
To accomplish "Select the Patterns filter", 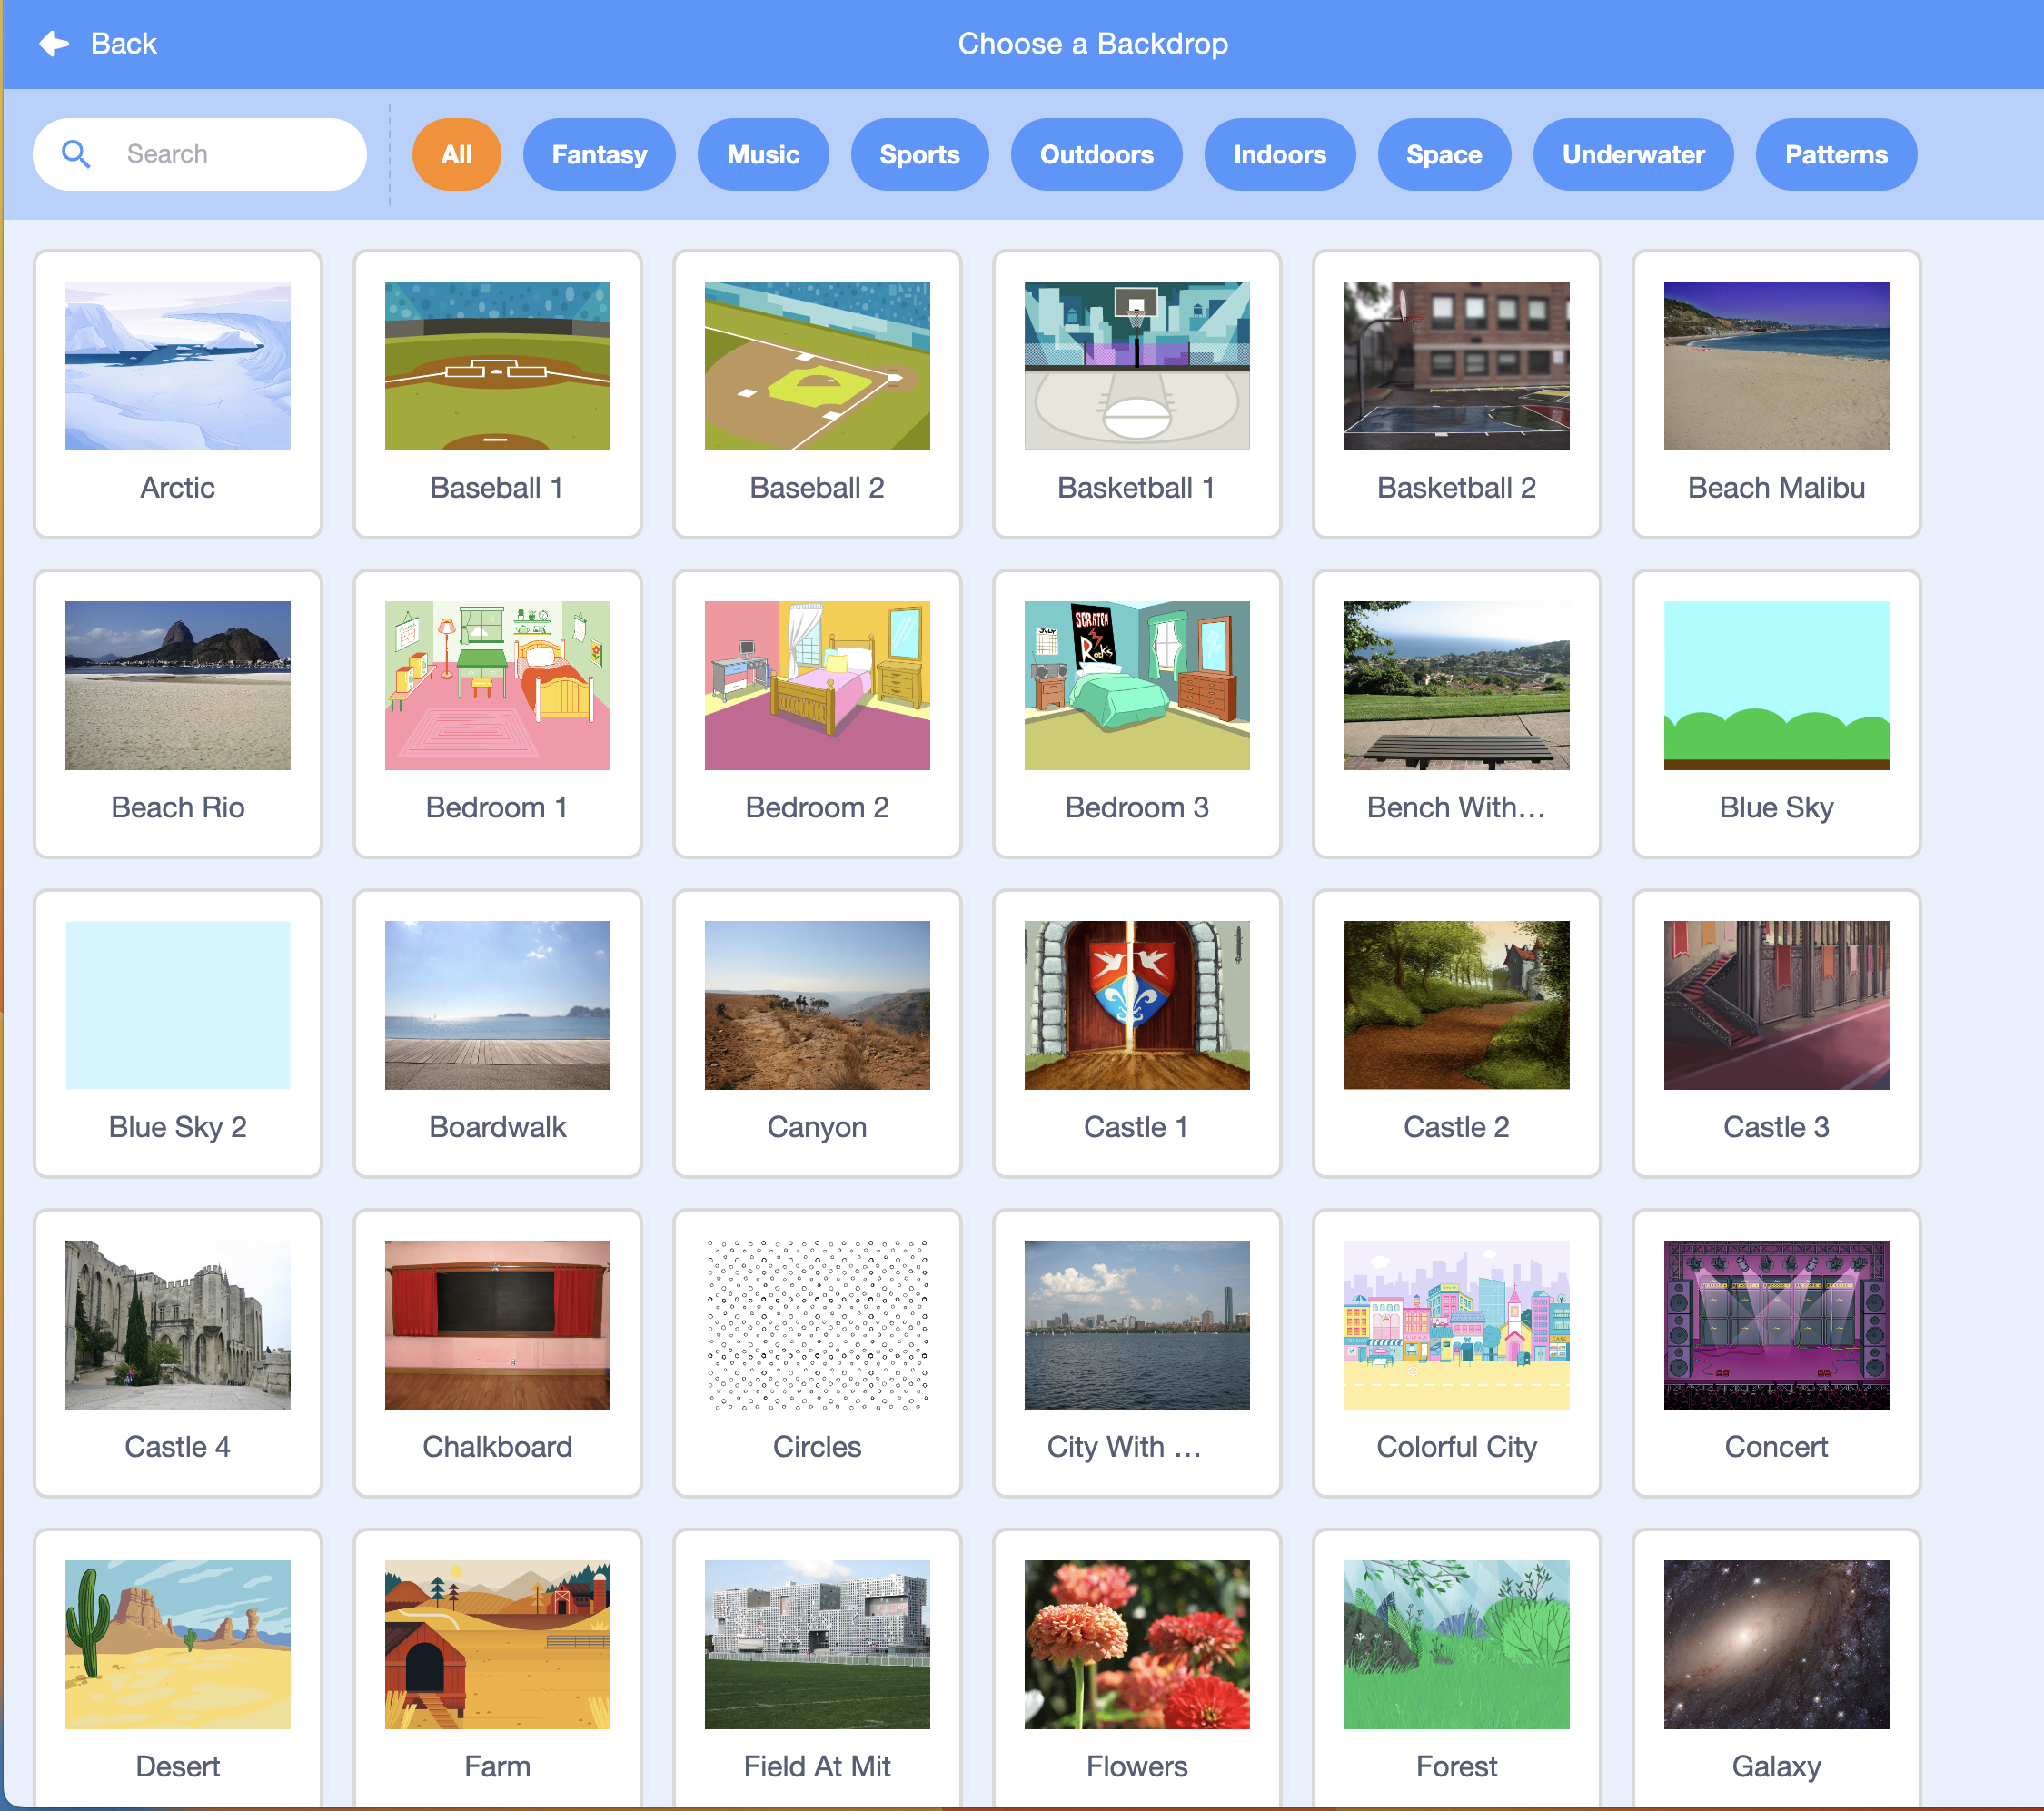I will (x=1836, y=154).
